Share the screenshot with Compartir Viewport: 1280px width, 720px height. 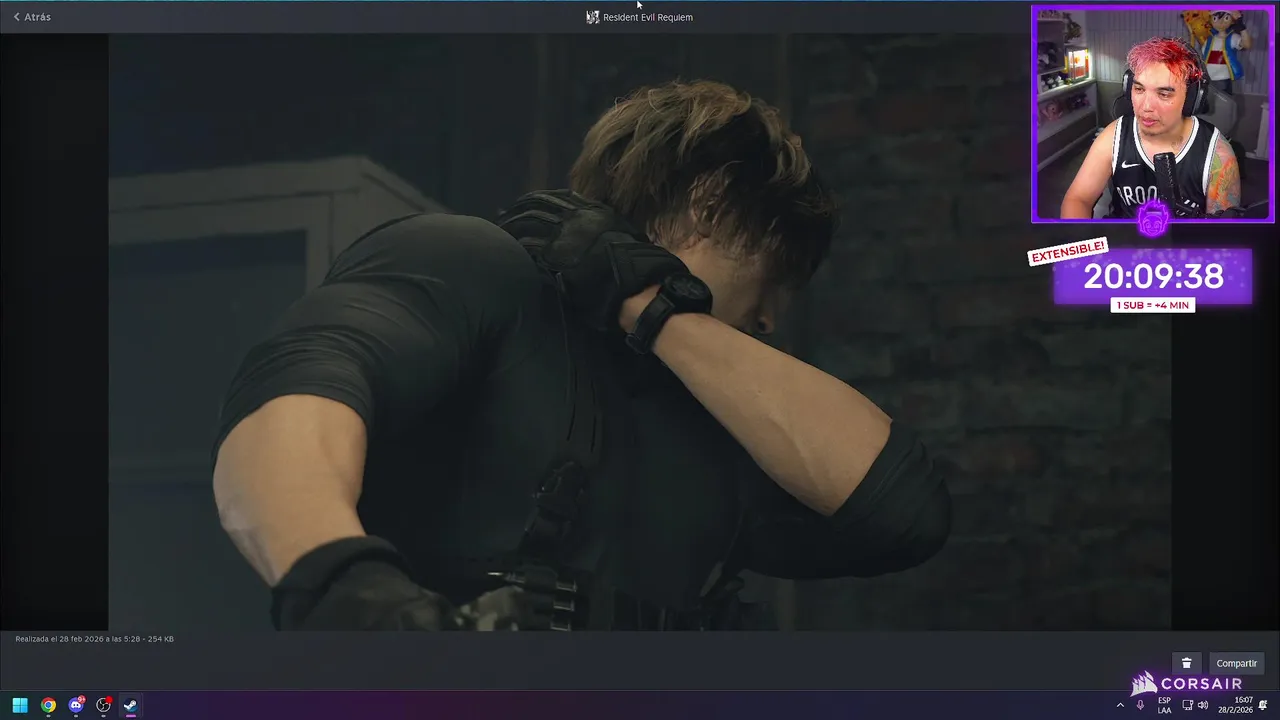click(1236, 663)
